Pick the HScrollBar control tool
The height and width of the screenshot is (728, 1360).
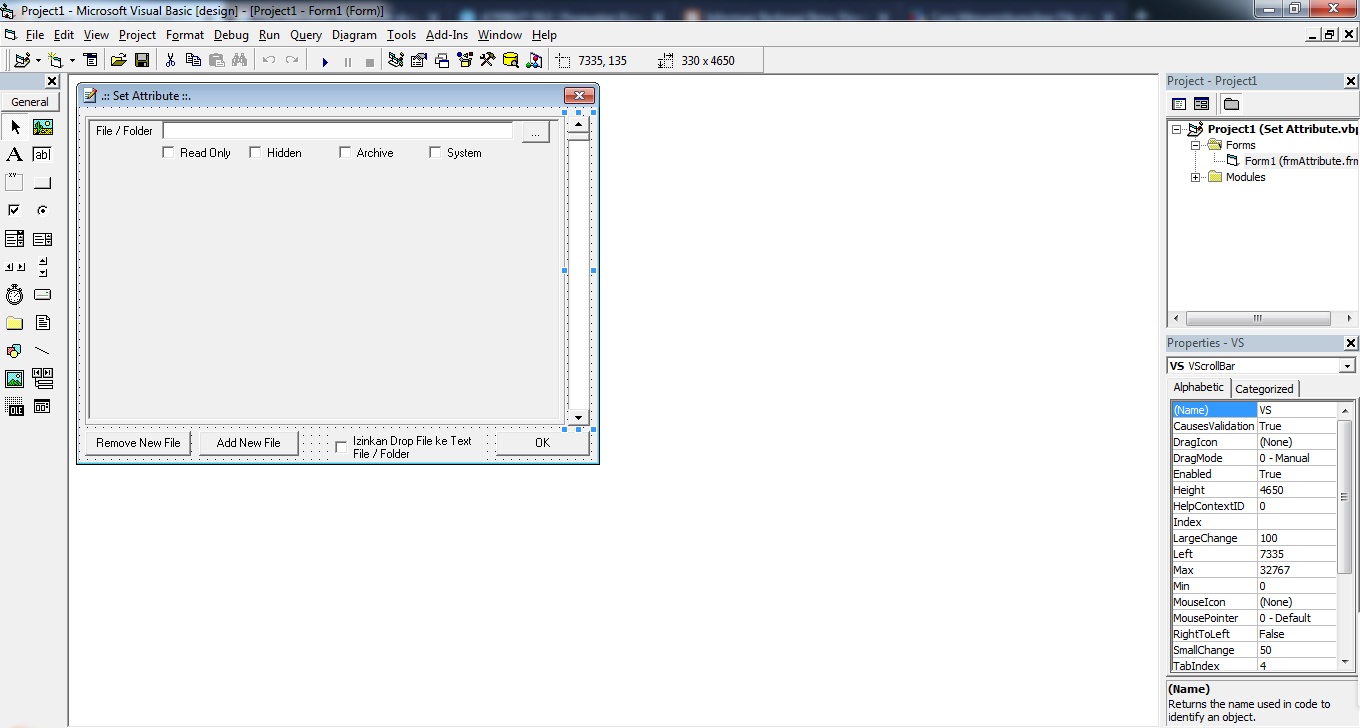pyautogui.click(x=15, y=267)
